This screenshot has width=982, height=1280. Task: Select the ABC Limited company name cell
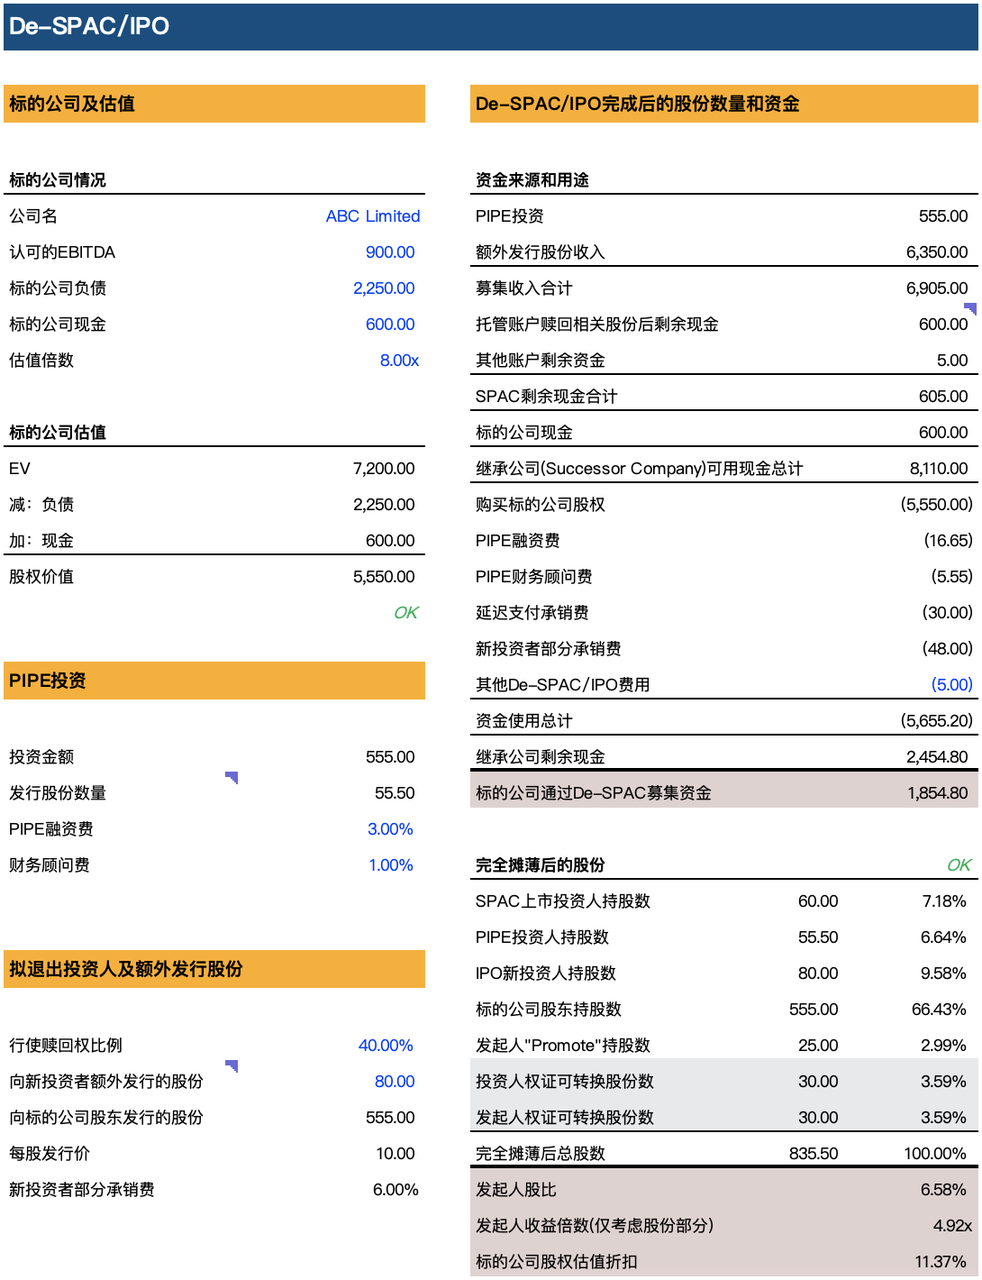pyautogui.click(x=372, y=216)
